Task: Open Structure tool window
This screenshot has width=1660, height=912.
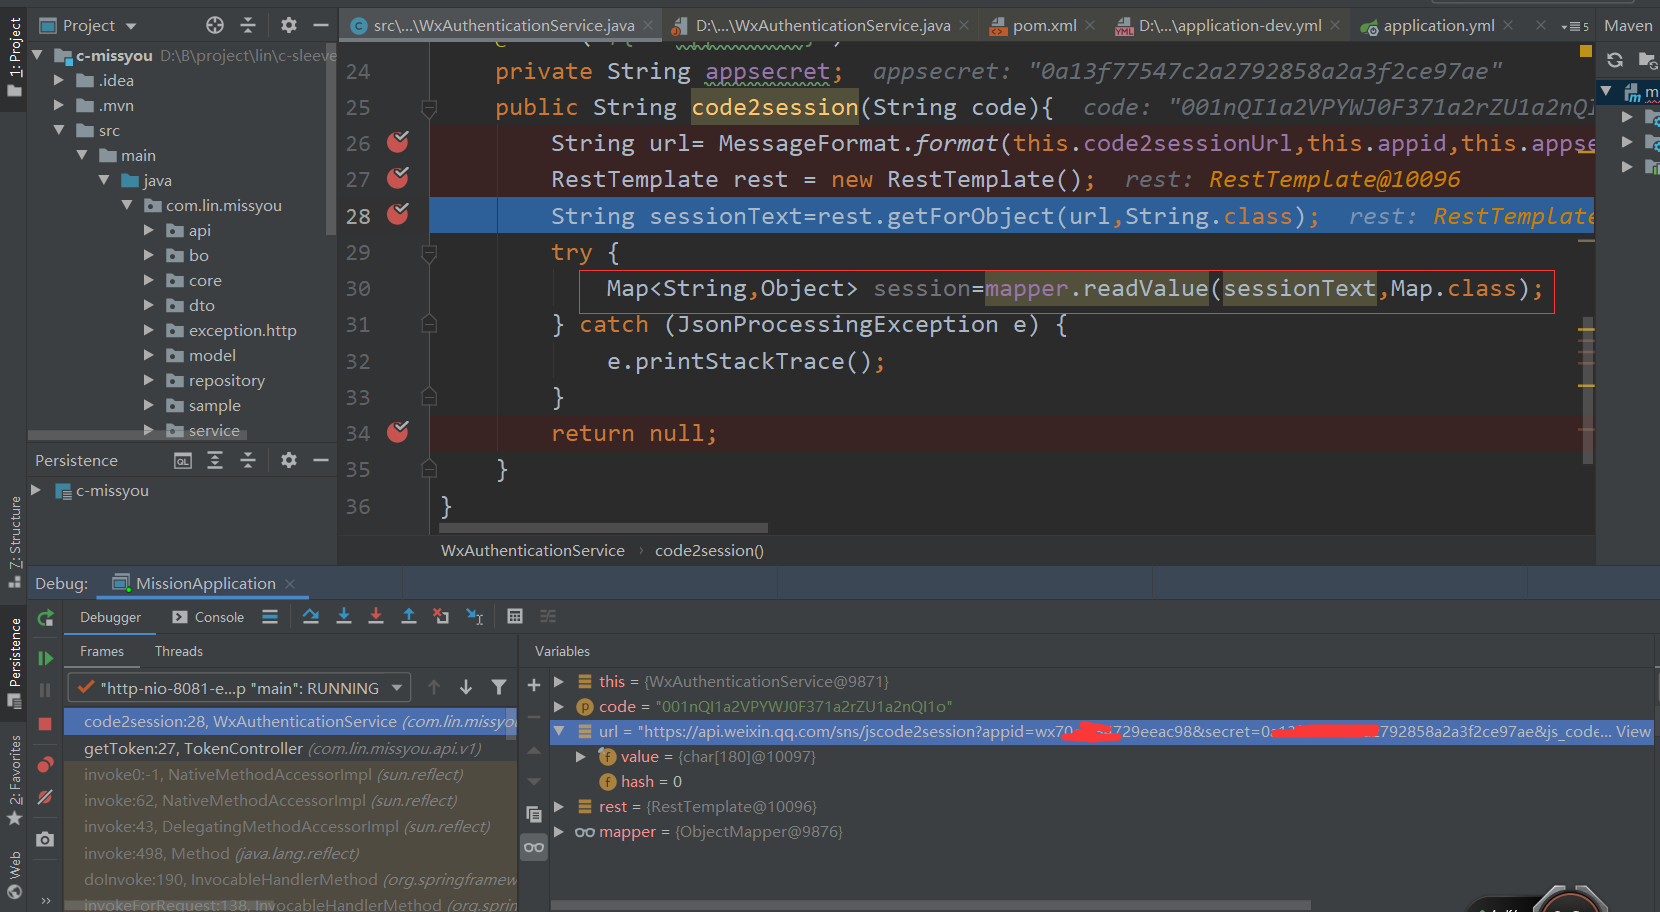Action: (14, 541)
